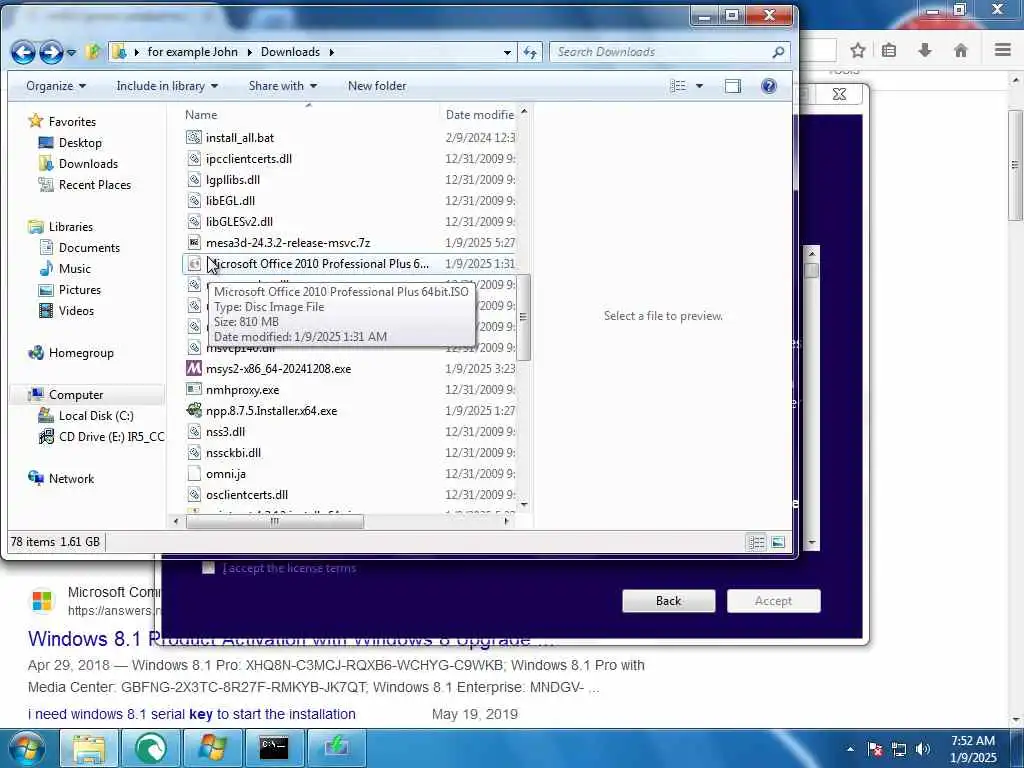Select Libraries in navigation pane
The height and width of the screenshot is (768, 1024).
pyautogui.click(x=71, y=227)
